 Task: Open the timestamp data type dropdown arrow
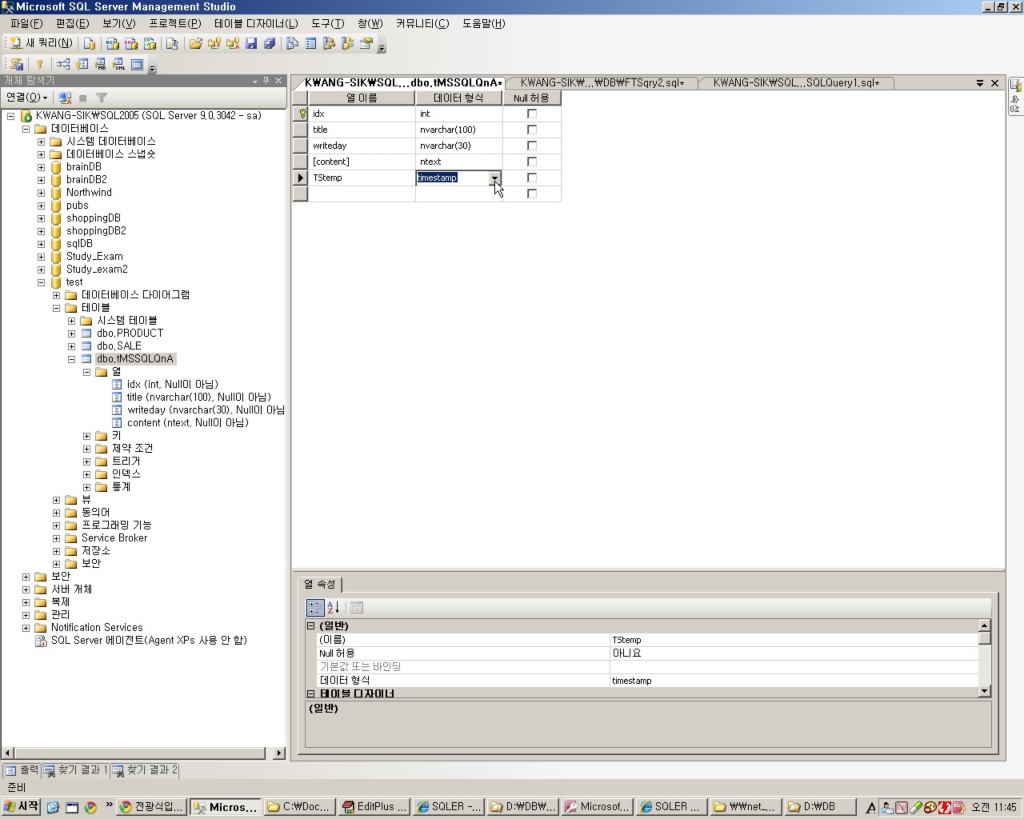tap(494, 178)
